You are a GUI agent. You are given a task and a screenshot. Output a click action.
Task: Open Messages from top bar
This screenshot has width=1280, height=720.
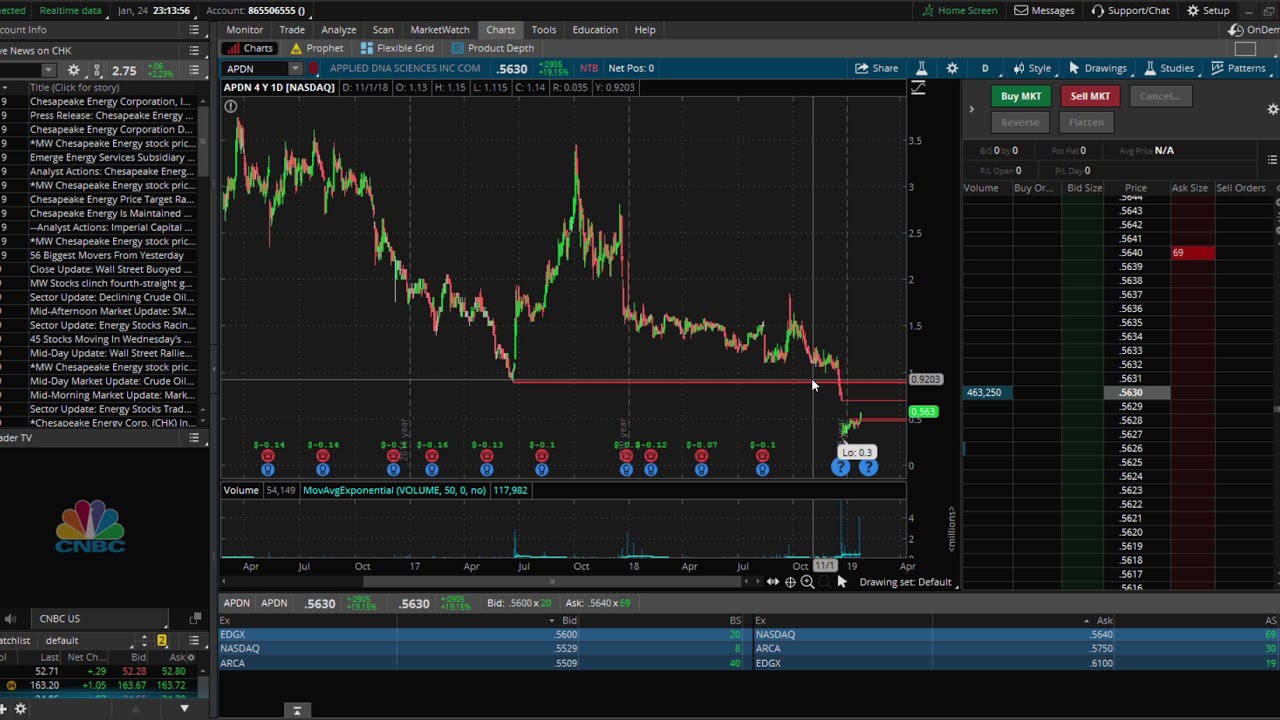(x=1045, y=10)
